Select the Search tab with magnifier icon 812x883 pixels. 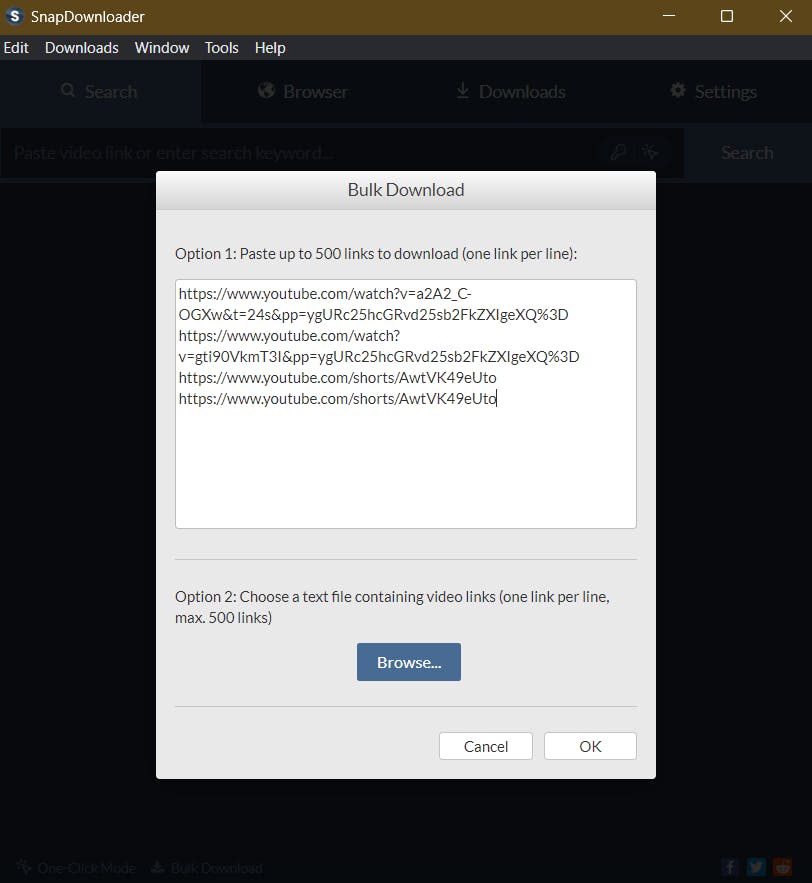point(100,91)
